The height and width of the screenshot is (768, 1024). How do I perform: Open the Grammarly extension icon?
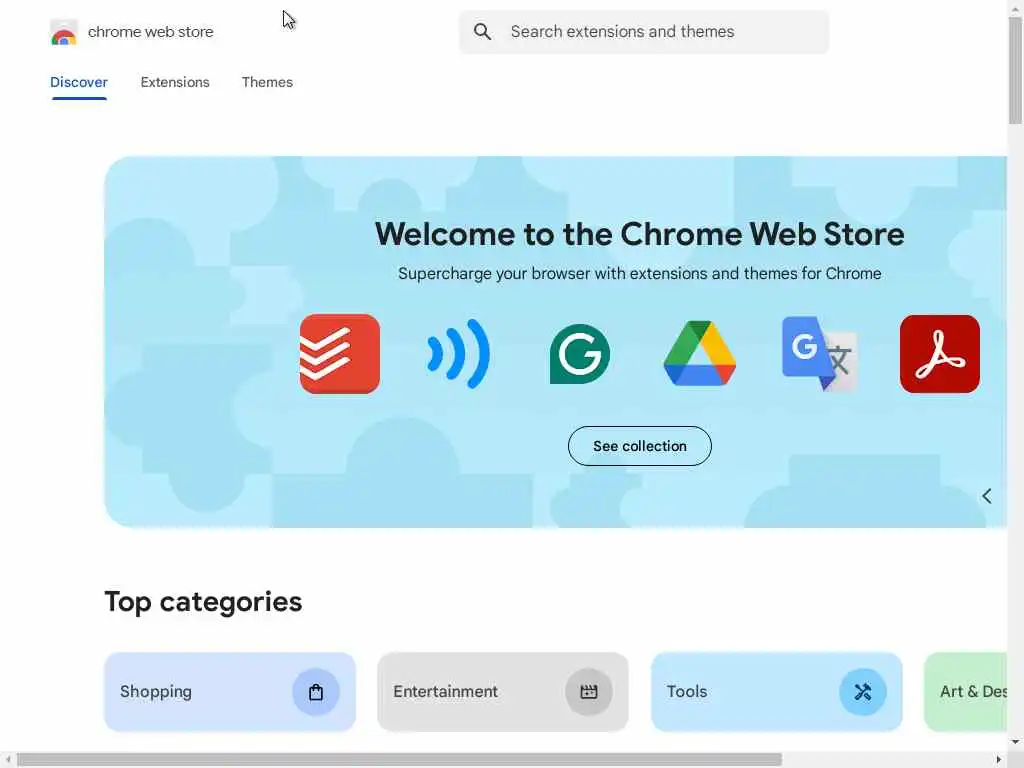[x=580, y=354]
